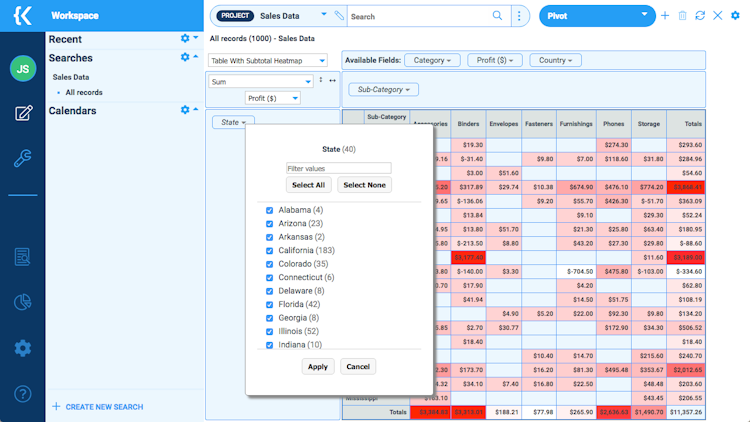Click the Select None button
The image size is (750, 422).
364,185
